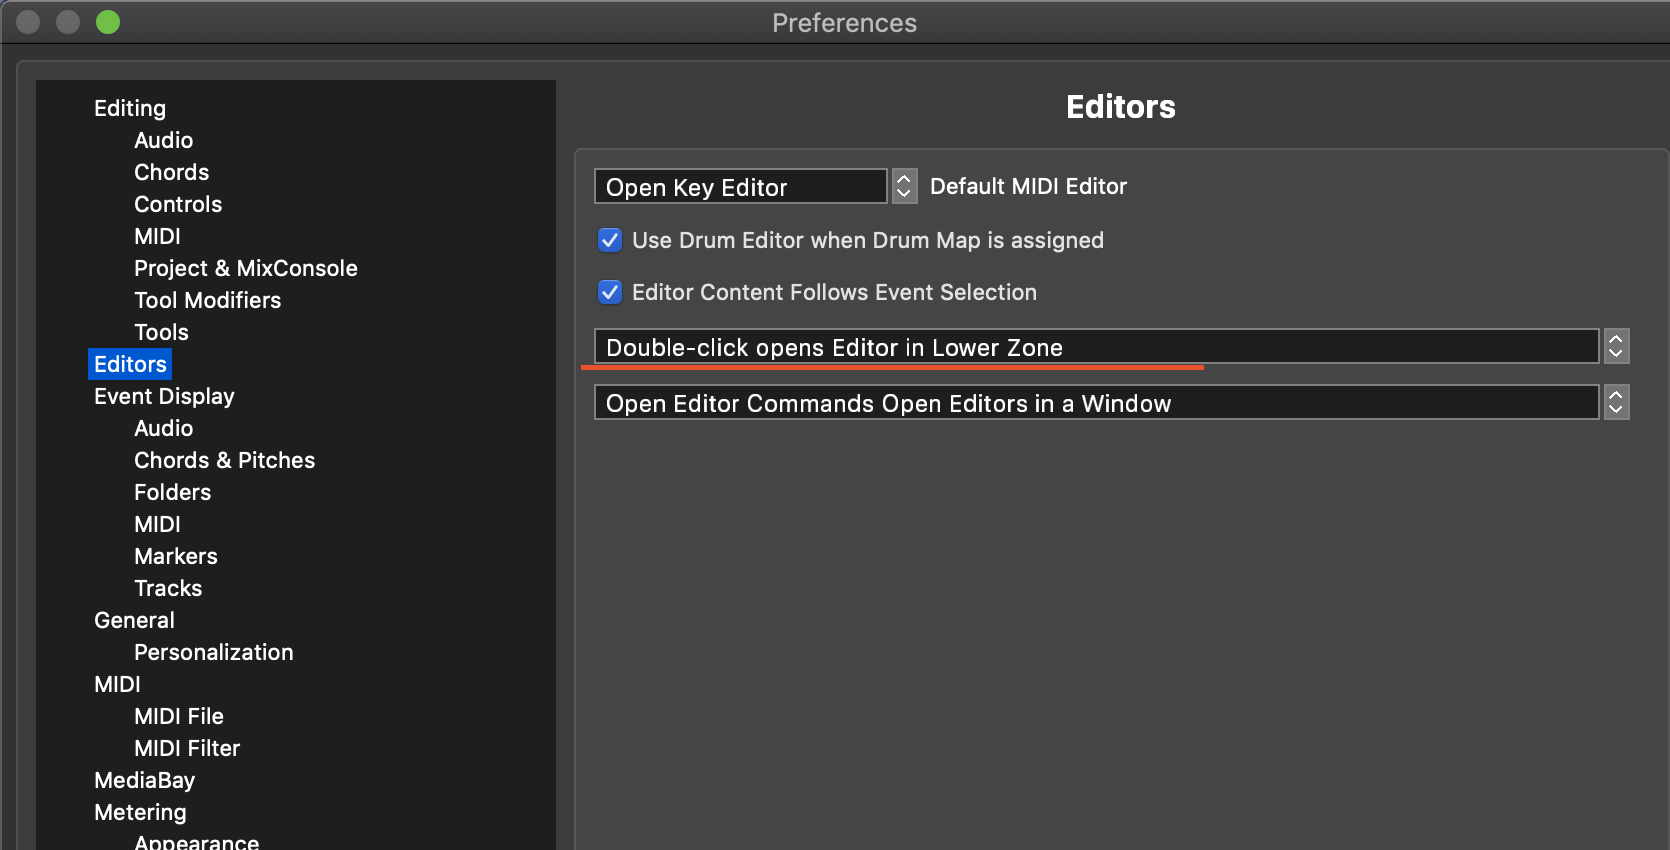Disable Editor Content Follows Event Selection
The height and width of the screenshot is (850, 1670).
(610, 292)
